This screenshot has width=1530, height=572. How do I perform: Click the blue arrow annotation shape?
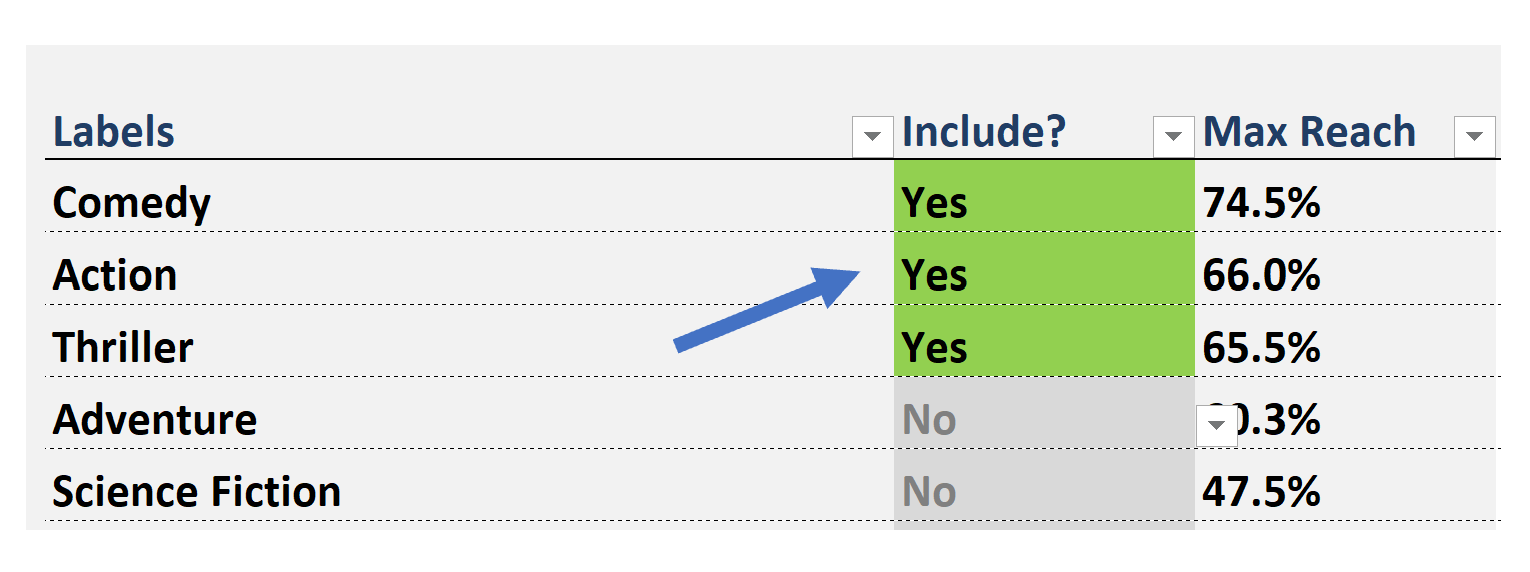768,308
